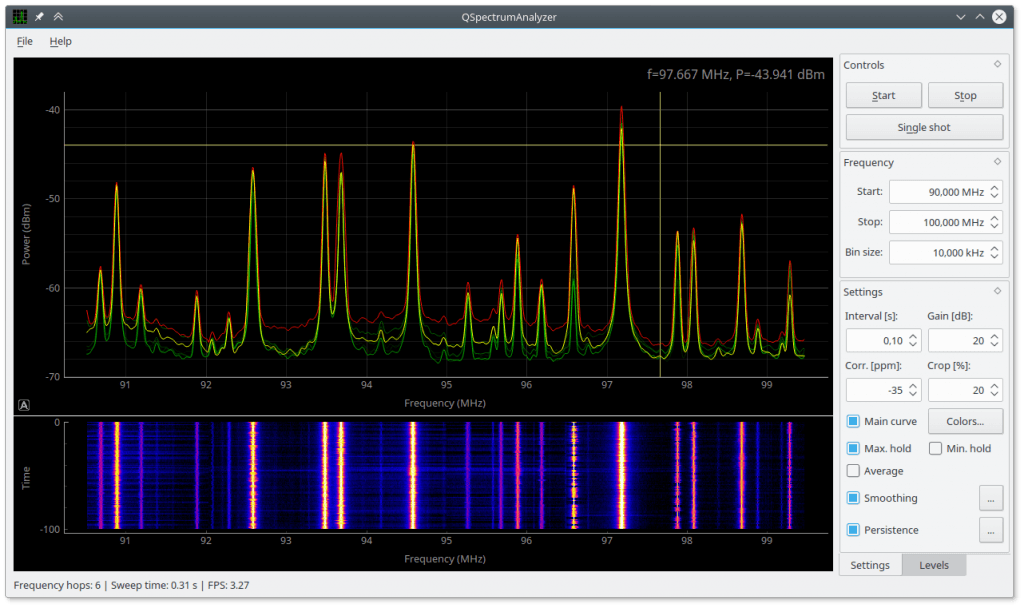Pin window using the title bar pin icon
The image size is (1024, 608).
39,17
